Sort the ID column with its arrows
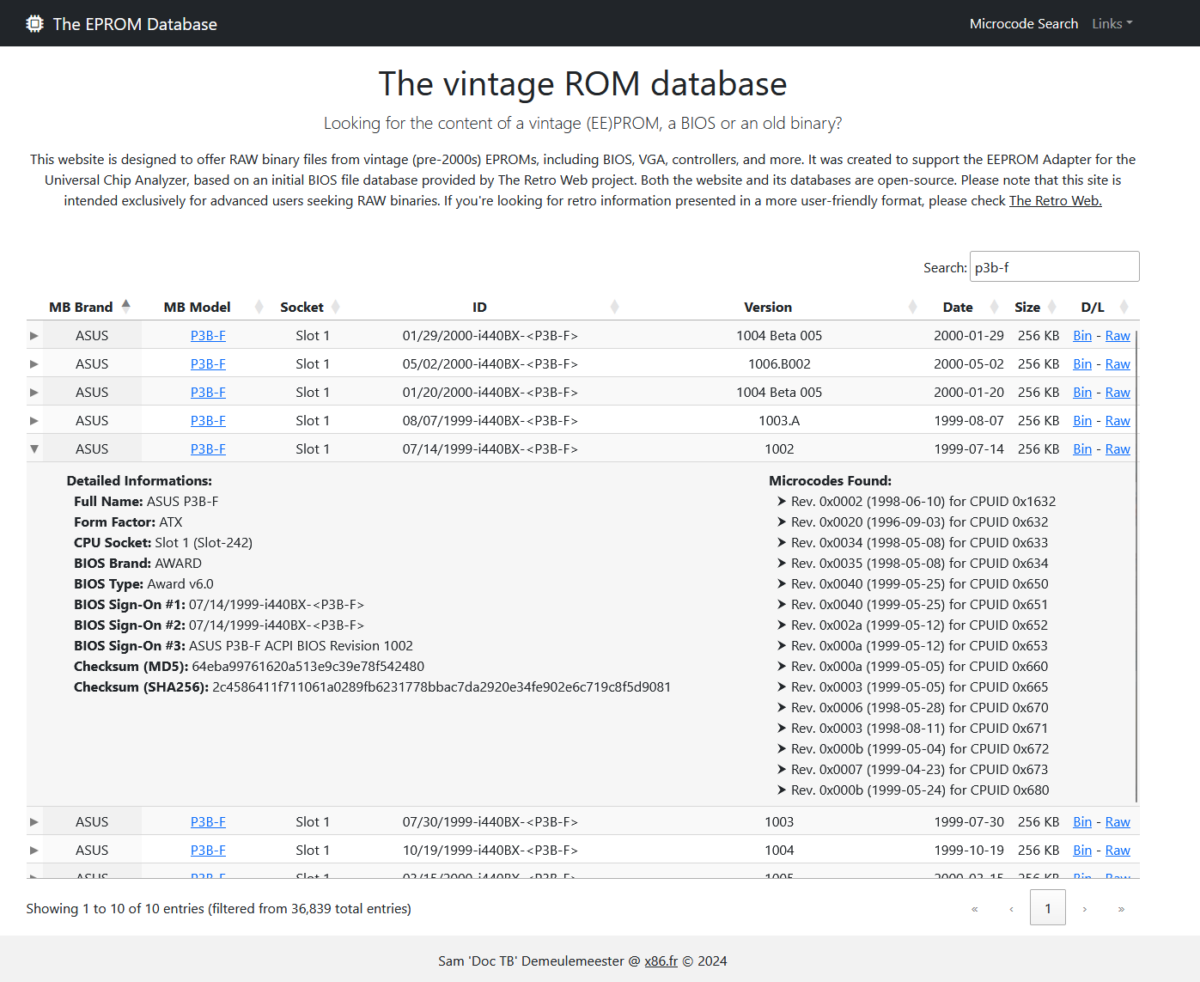The height and width of the screenshot is (982, 1200). 614,307
